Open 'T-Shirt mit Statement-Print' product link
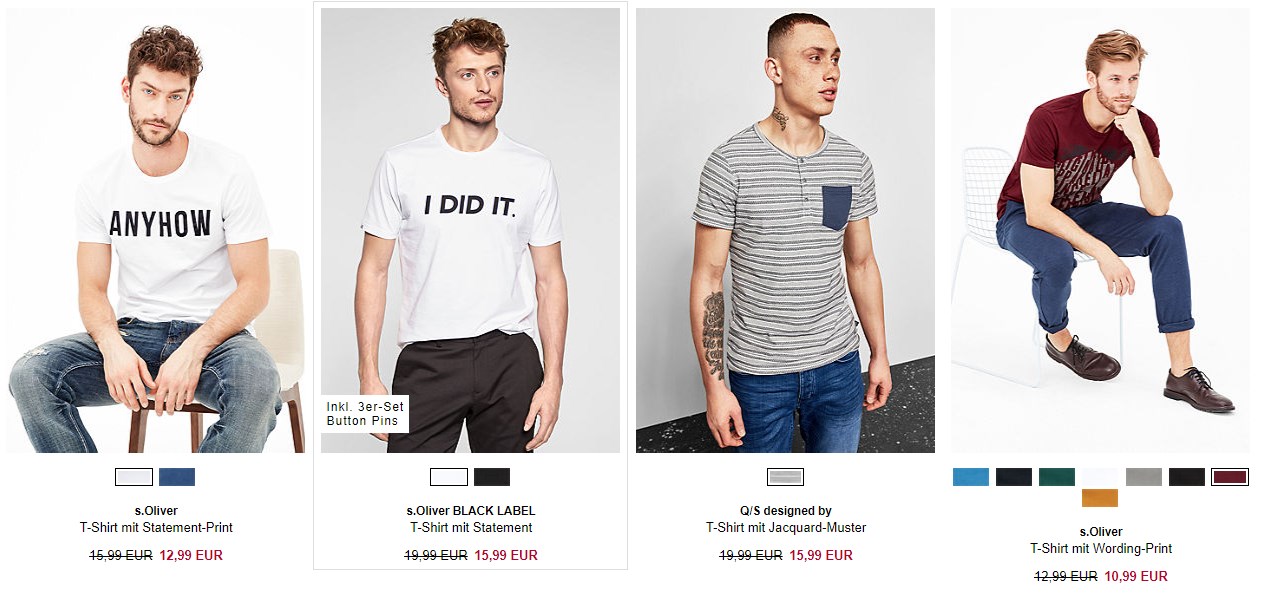Viewport: 1266px width, 603px height. (156, 527)
